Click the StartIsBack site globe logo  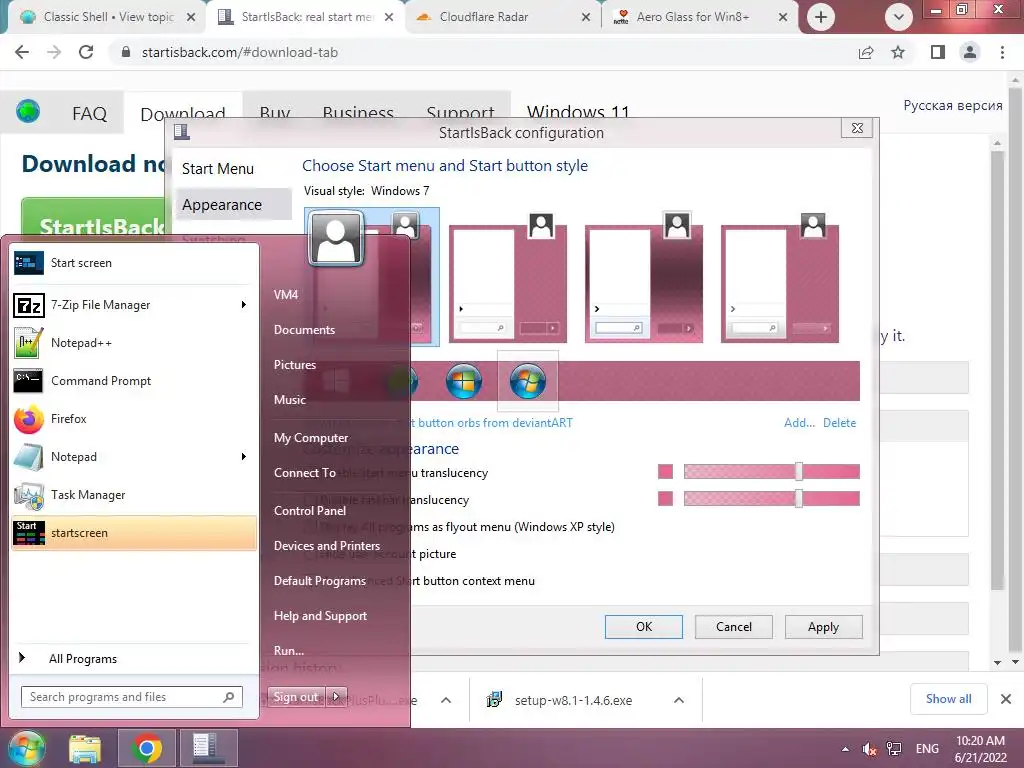pyautogui.click(x=28, y=112)
